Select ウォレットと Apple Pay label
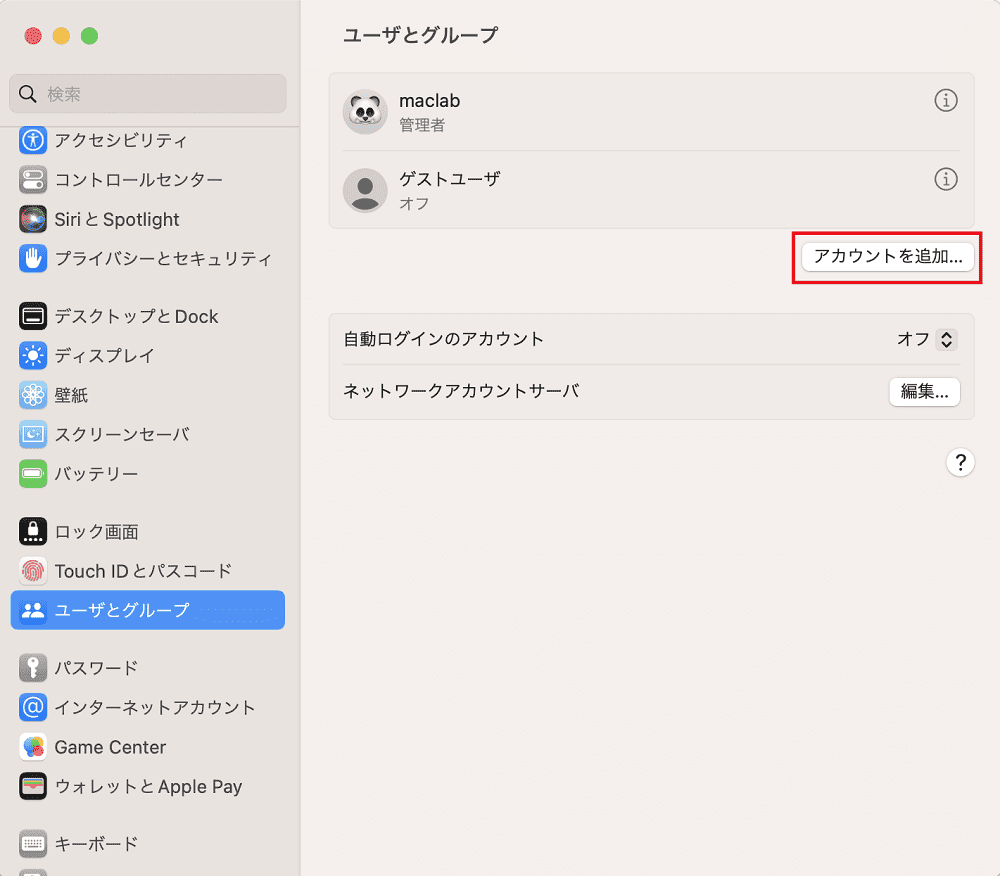 (x=149, y=786)
